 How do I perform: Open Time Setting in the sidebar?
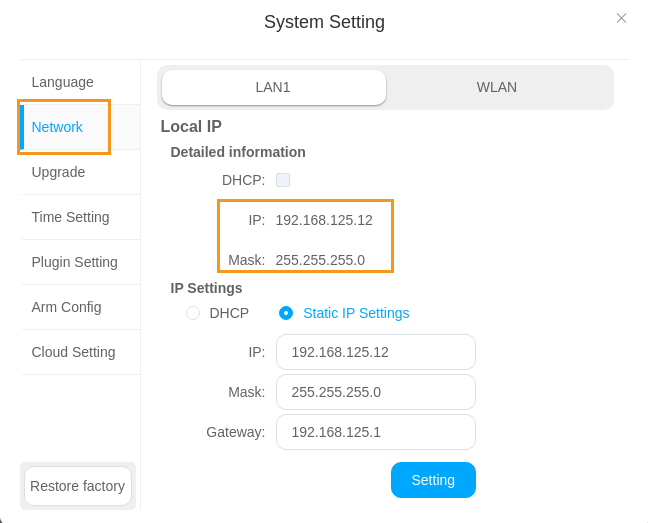pyautogui.click(x=70, y=217)
